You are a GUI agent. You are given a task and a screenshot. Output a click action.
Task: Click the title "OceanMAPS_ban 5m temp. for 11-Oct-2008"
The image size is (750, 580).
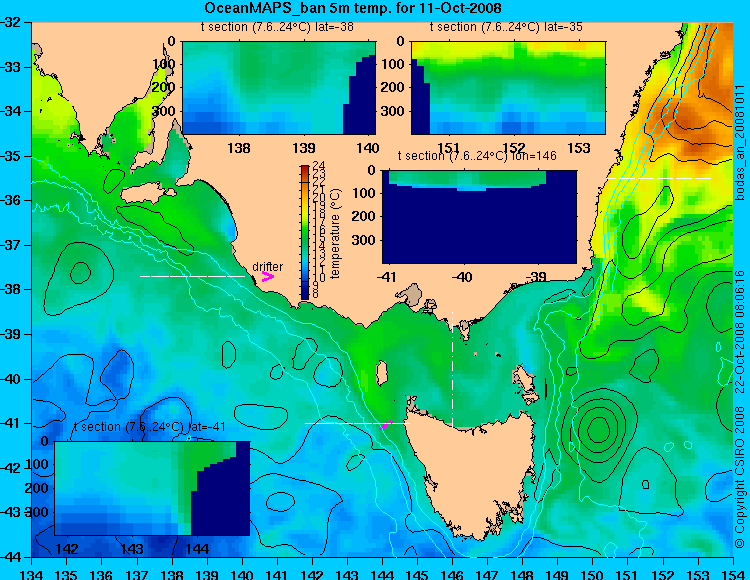353,8
